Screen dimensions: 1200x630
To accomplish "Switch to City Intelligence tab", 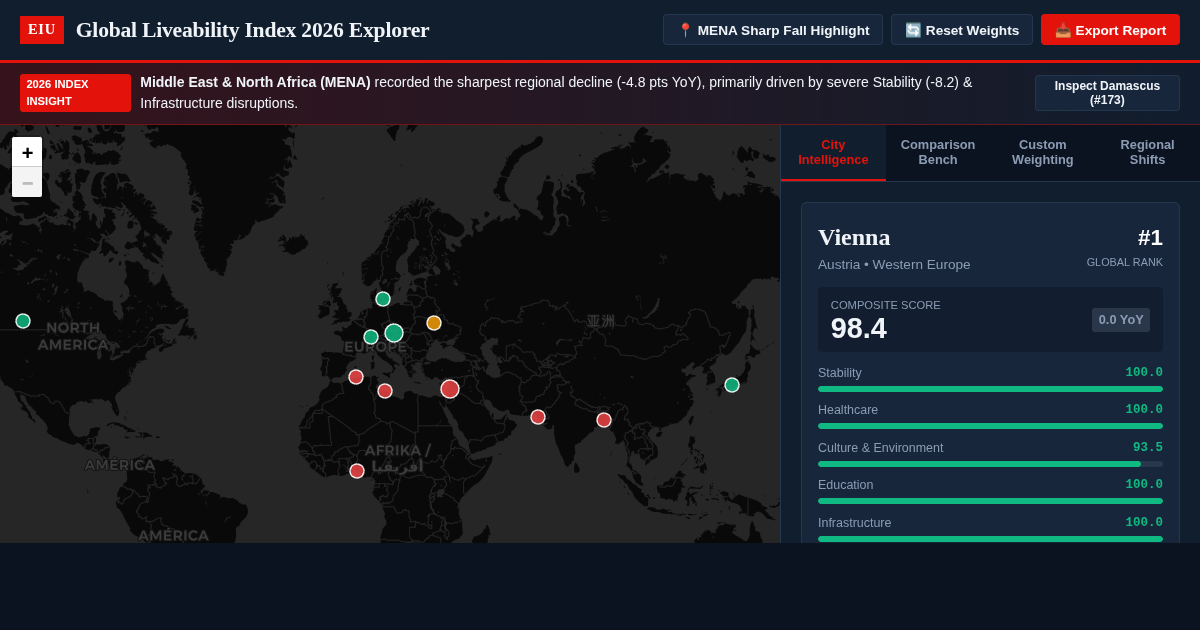I will 833,152.
